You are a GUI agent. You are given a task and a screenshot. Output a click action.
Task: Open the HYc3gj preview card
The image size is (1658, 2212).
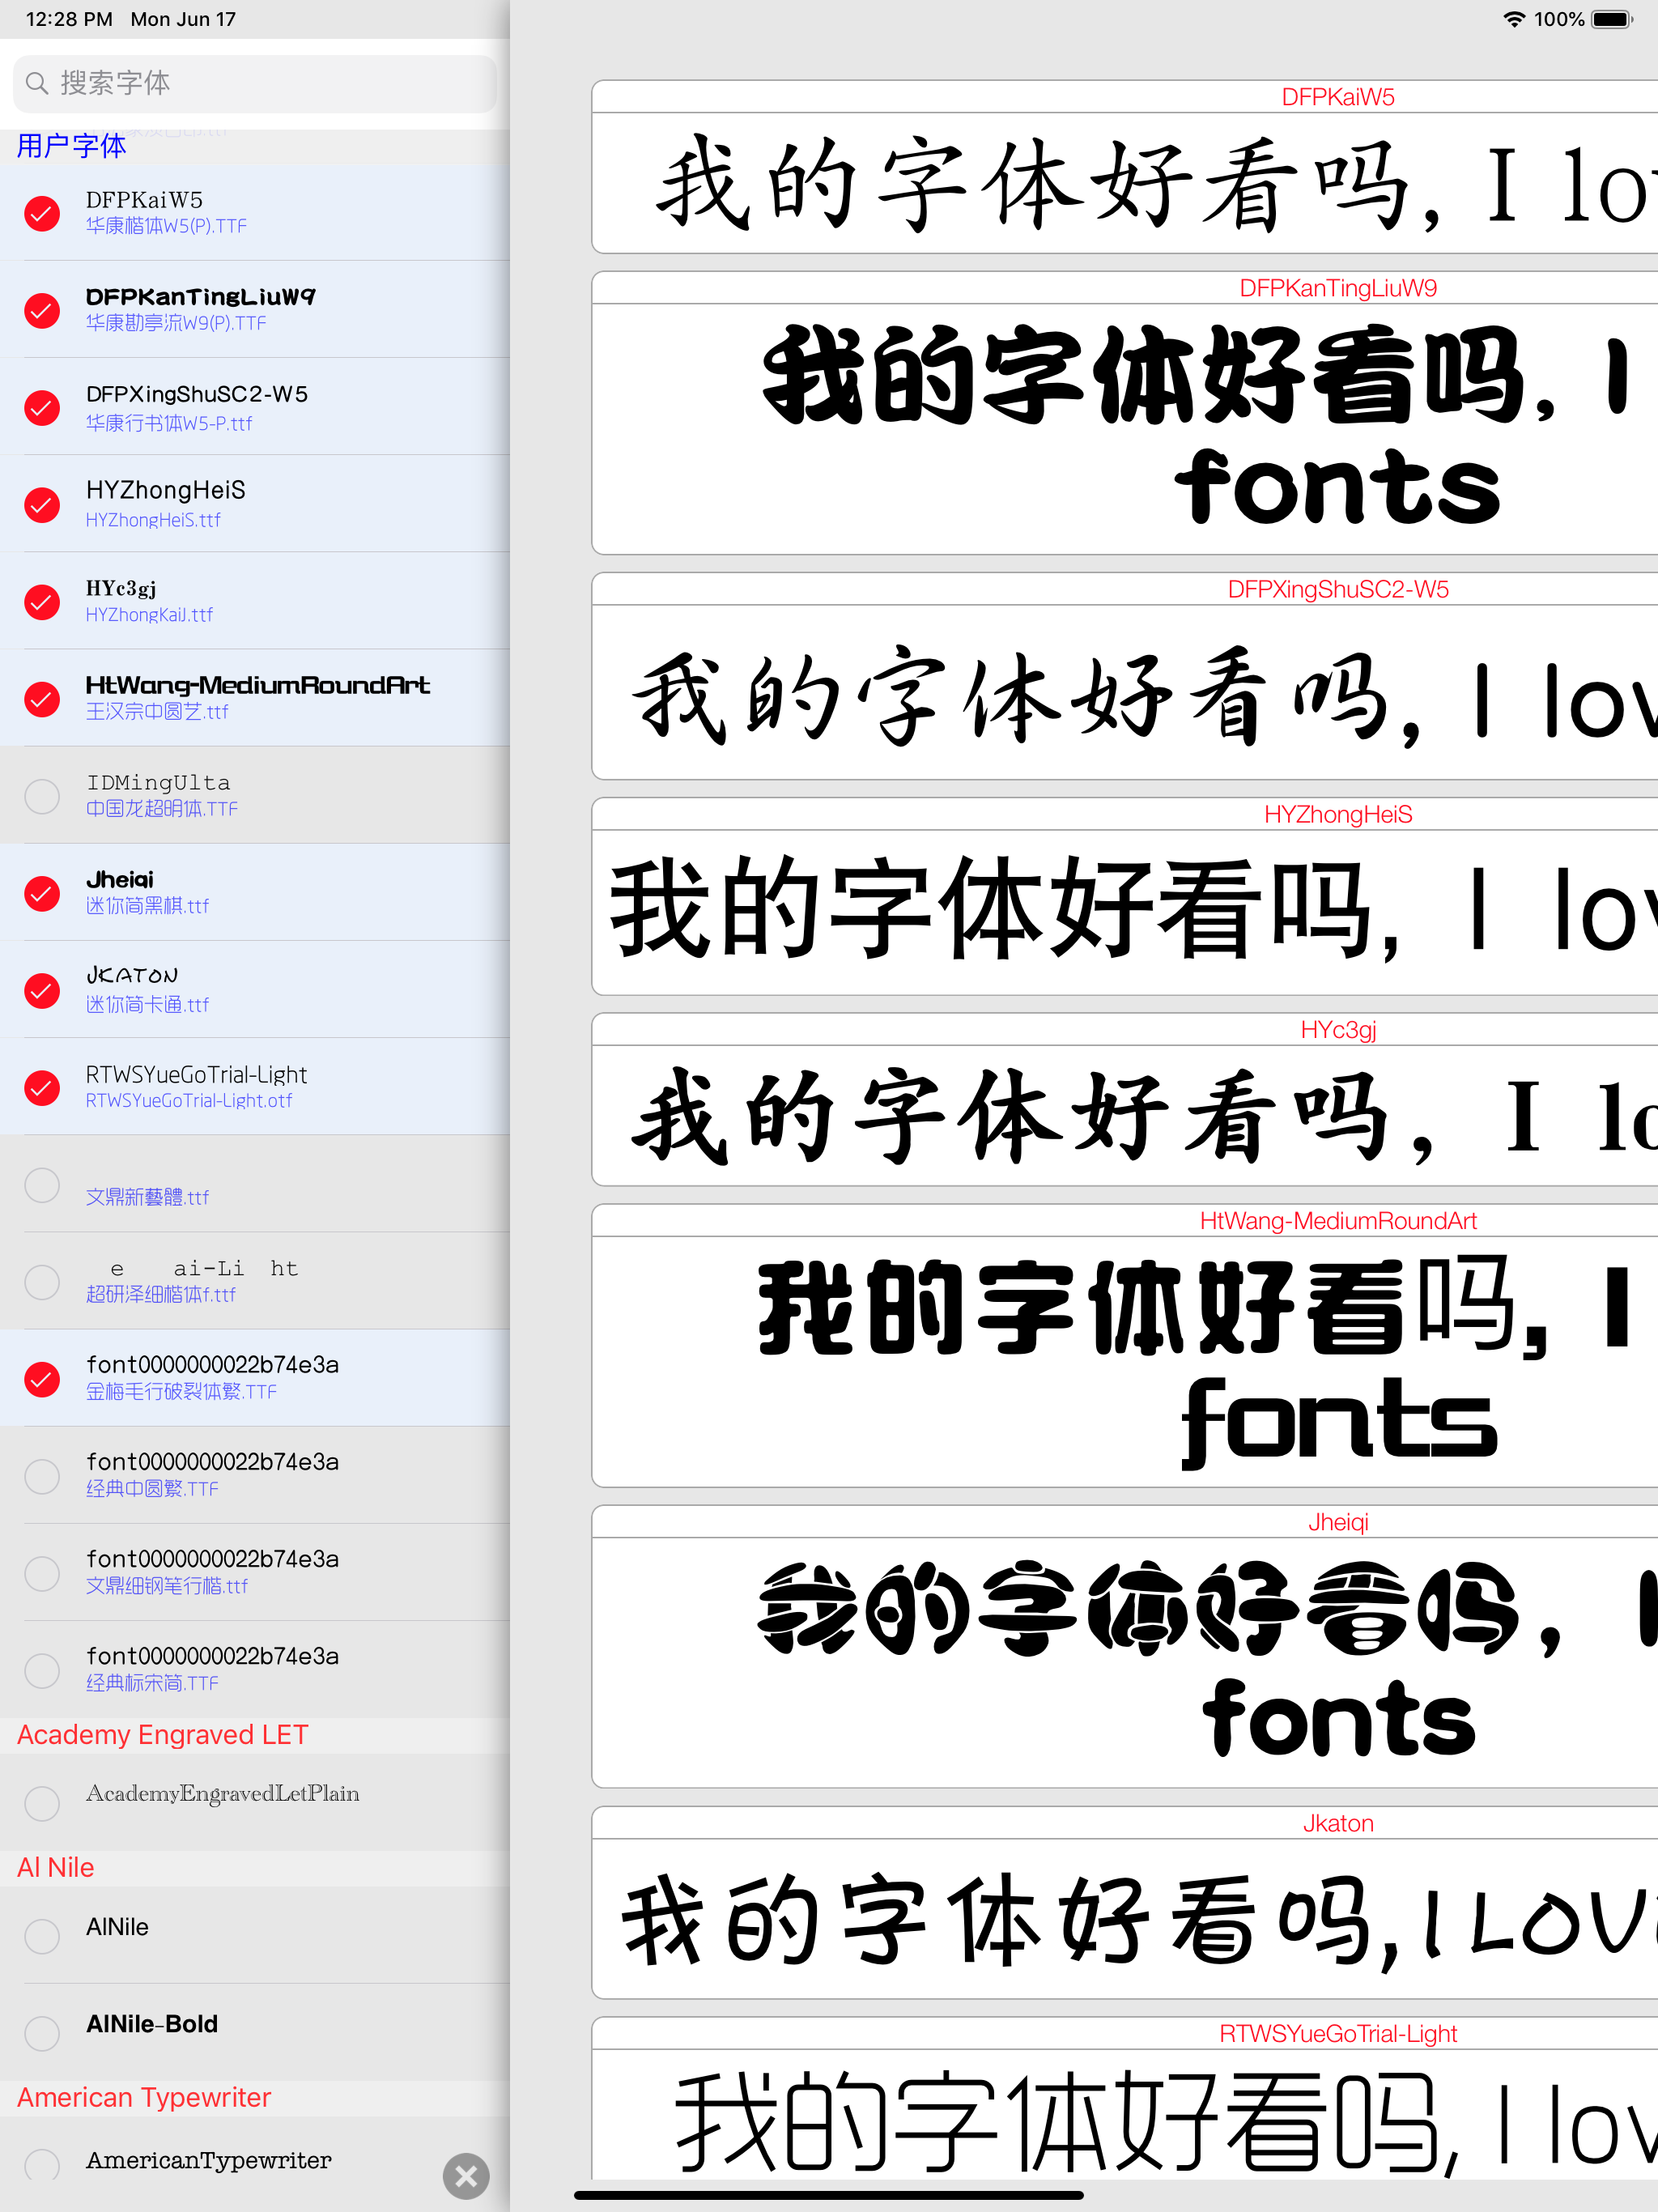click(x=1125, y=1099)
